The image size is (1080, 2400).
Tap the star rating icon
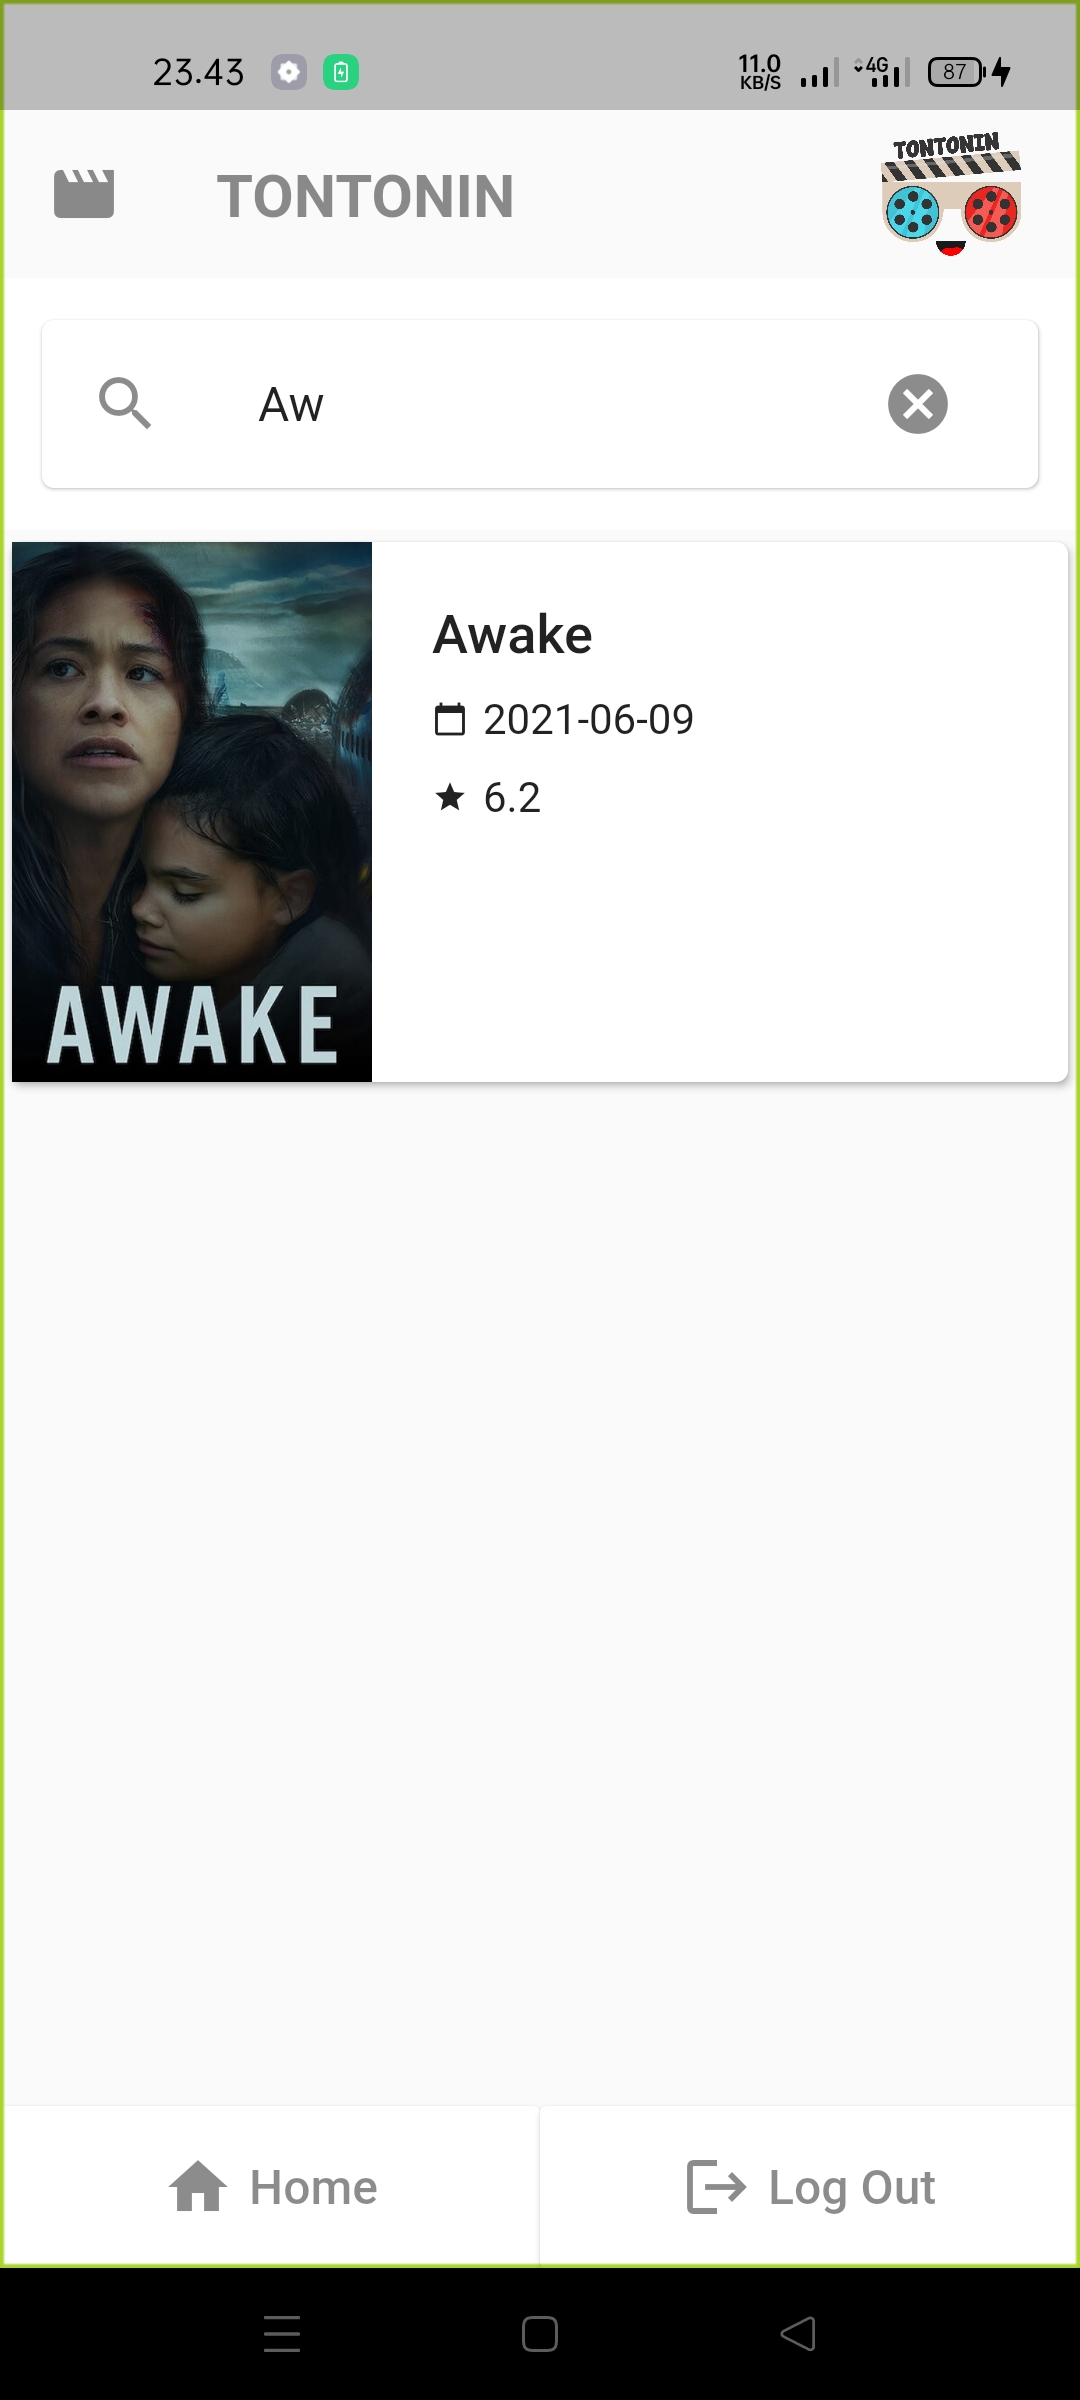(x=450, y=797)
